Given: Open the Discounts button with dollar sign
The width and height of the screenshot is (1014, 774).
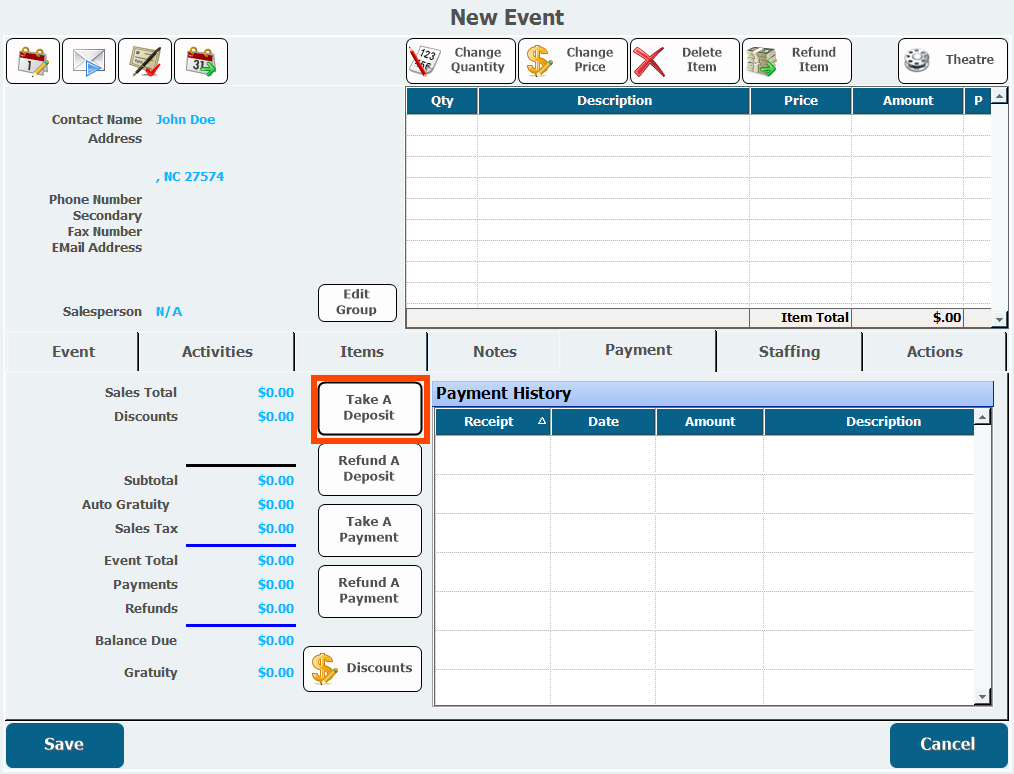Looking at the screenshot, I should (363, 668).
